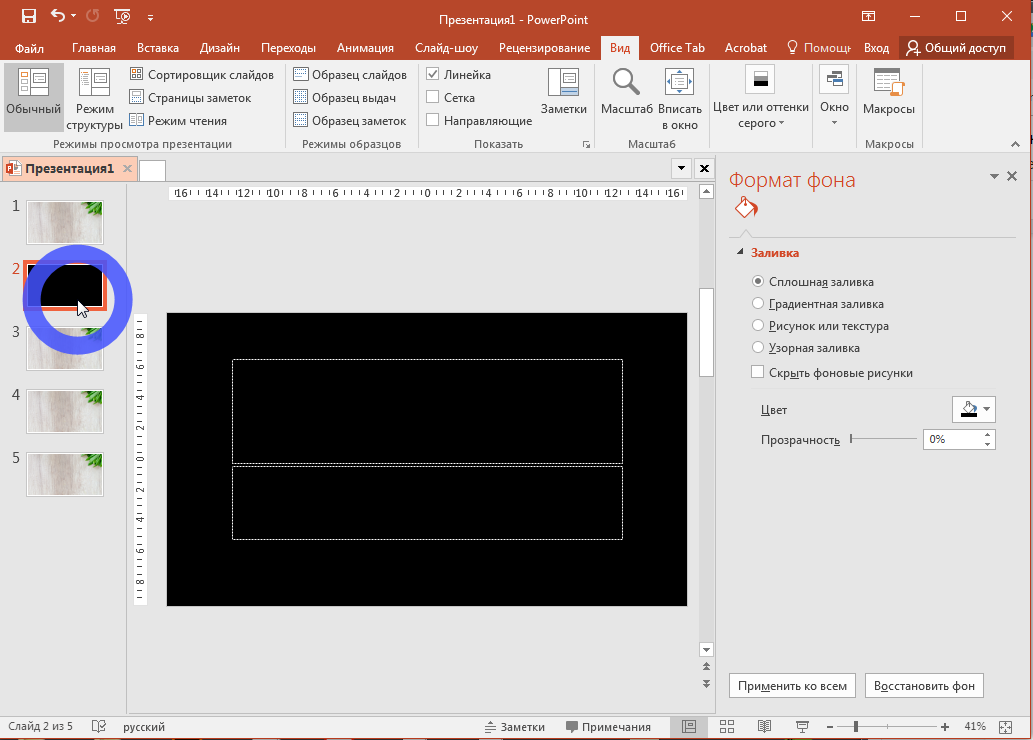Enable the Сетка gridlines checkbox
Image resolution: width=1033 pixels, height=740 pixels.
[433, 98]
